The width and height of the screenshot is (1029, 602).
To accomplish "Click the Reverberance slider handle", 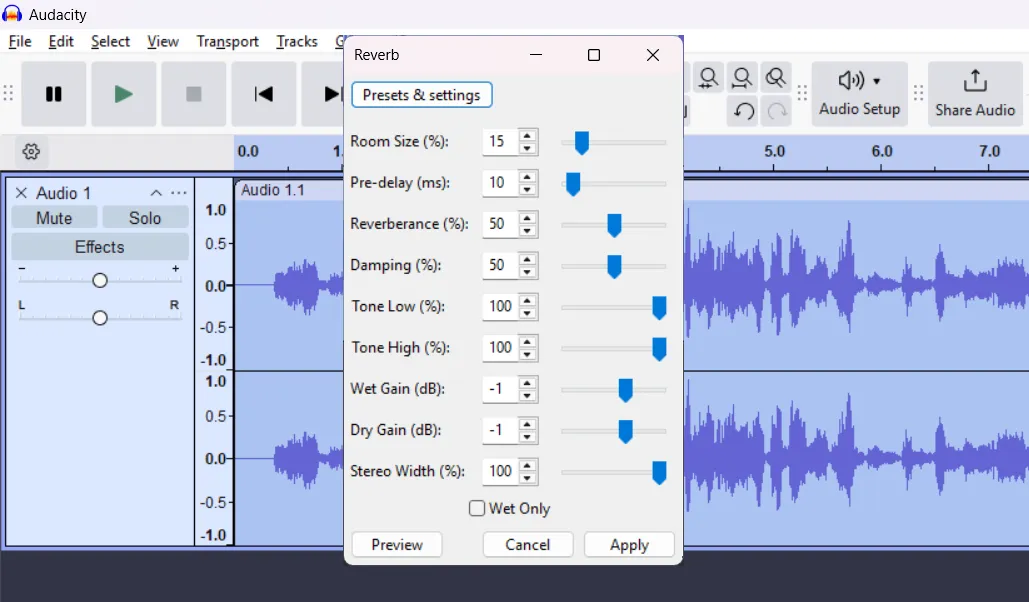I will (614, 225).
